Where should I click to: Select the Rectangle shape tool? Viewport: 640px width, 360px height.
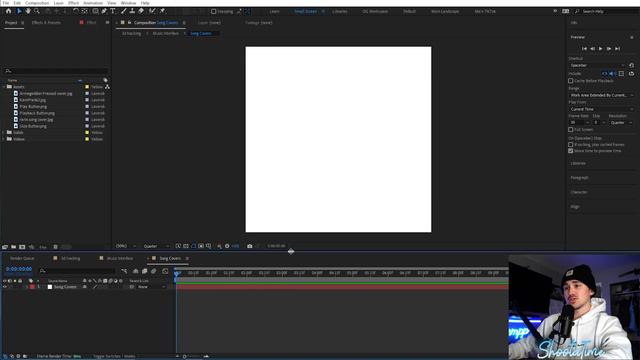click(95, 11)
